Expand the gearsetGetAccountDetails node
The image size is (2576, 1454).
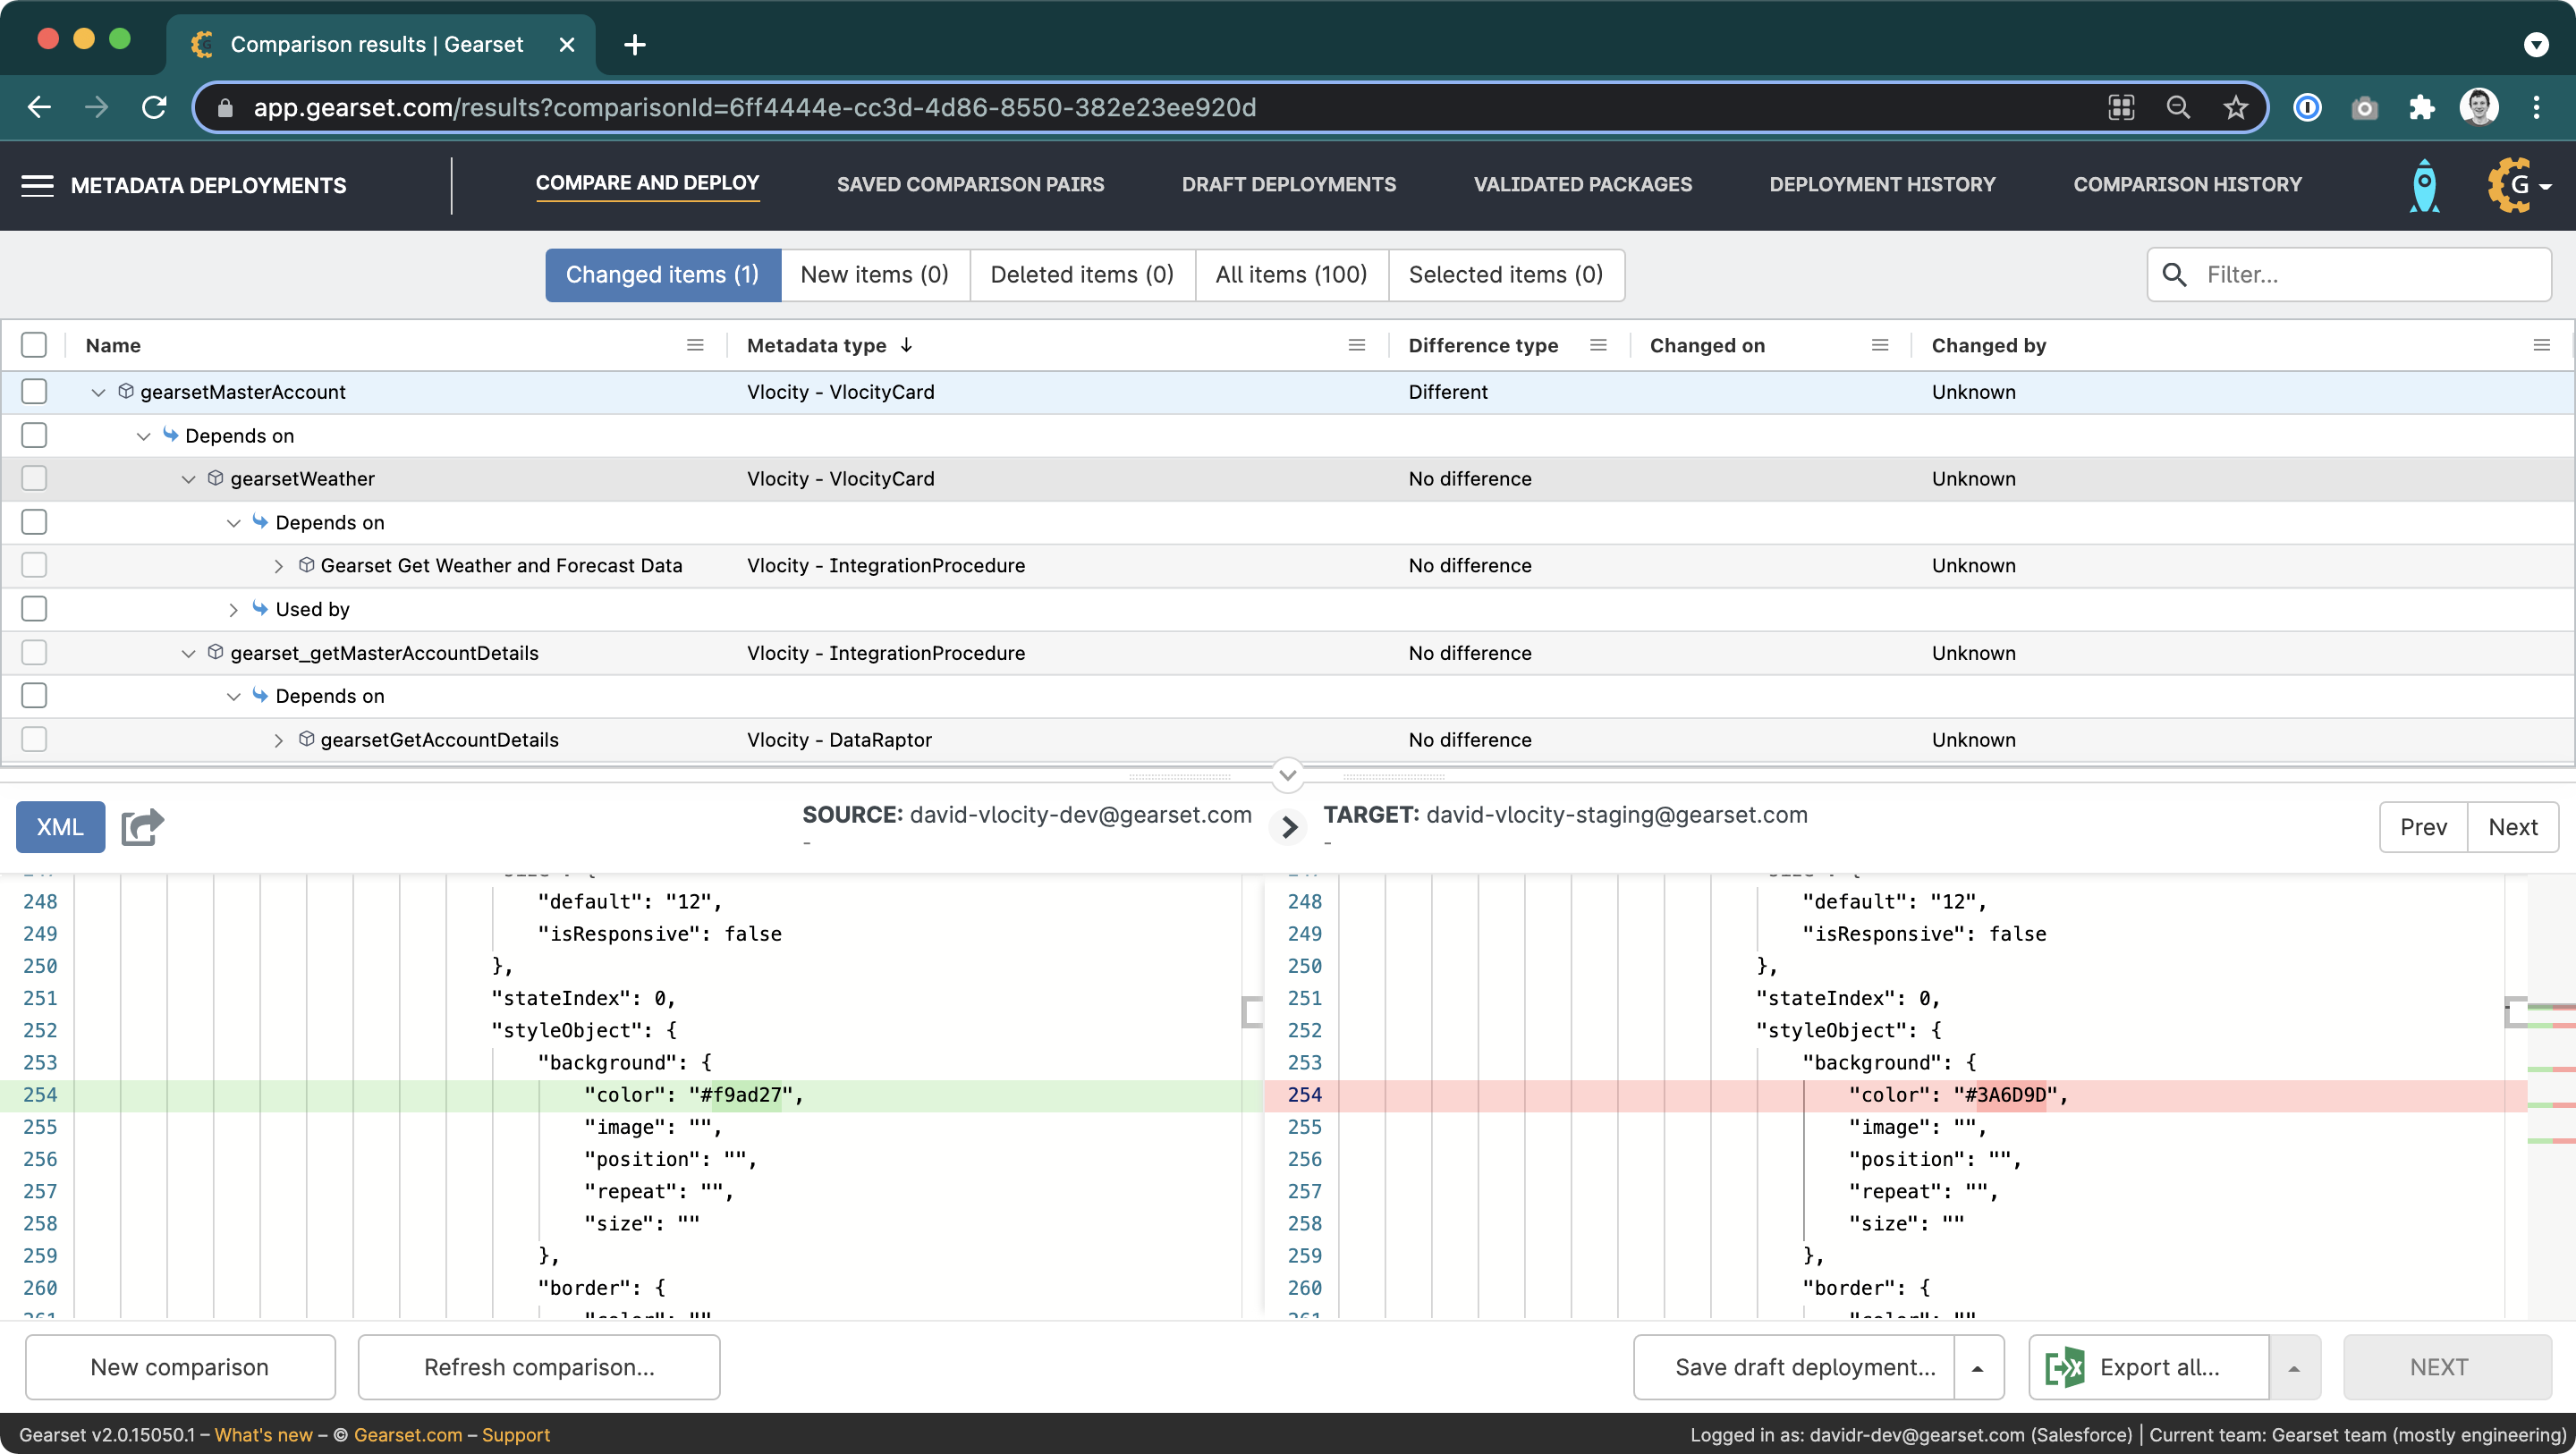tap(278, 741)
